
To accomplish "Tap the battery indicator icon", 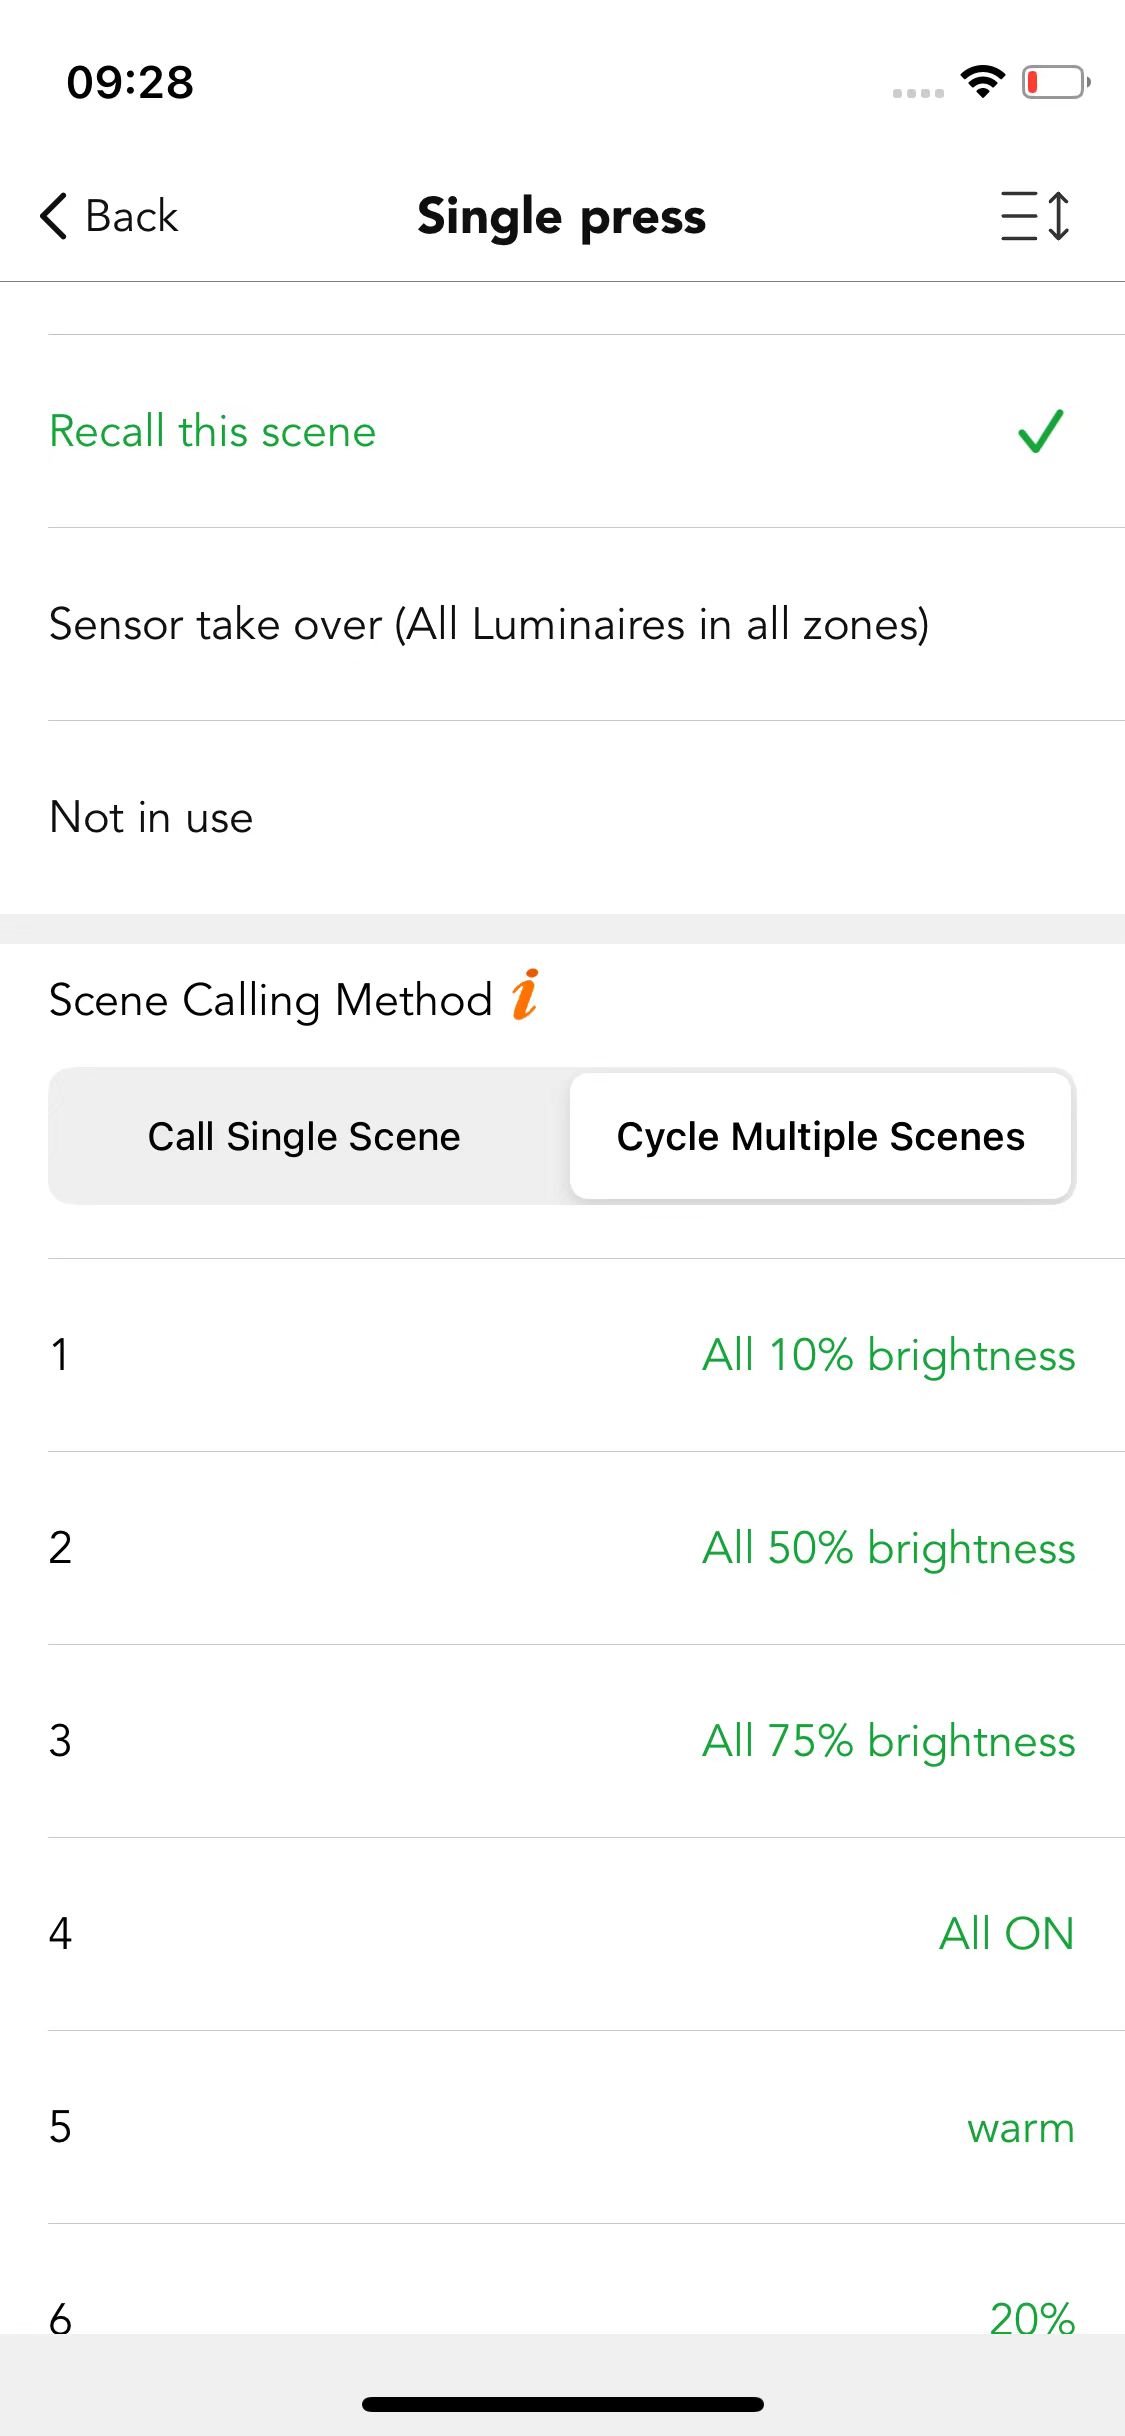I will coord(1055,82).
